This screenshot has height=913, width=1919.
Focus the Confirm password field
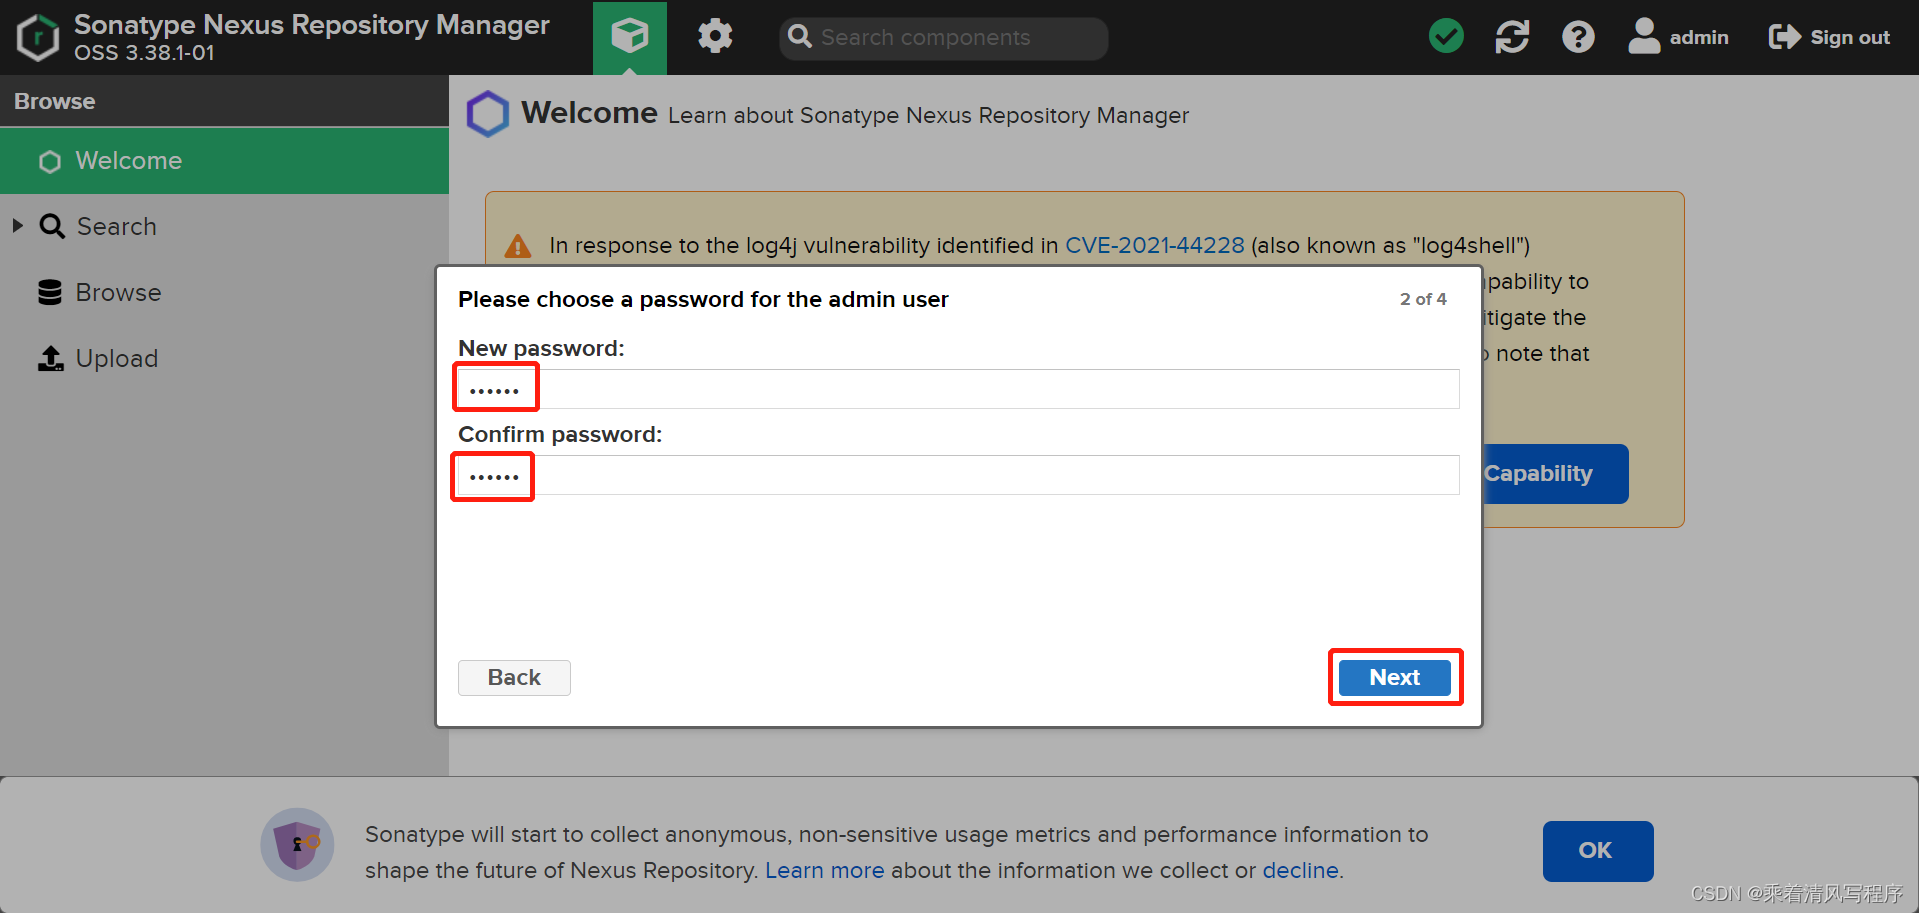click(x=959, y=475)
